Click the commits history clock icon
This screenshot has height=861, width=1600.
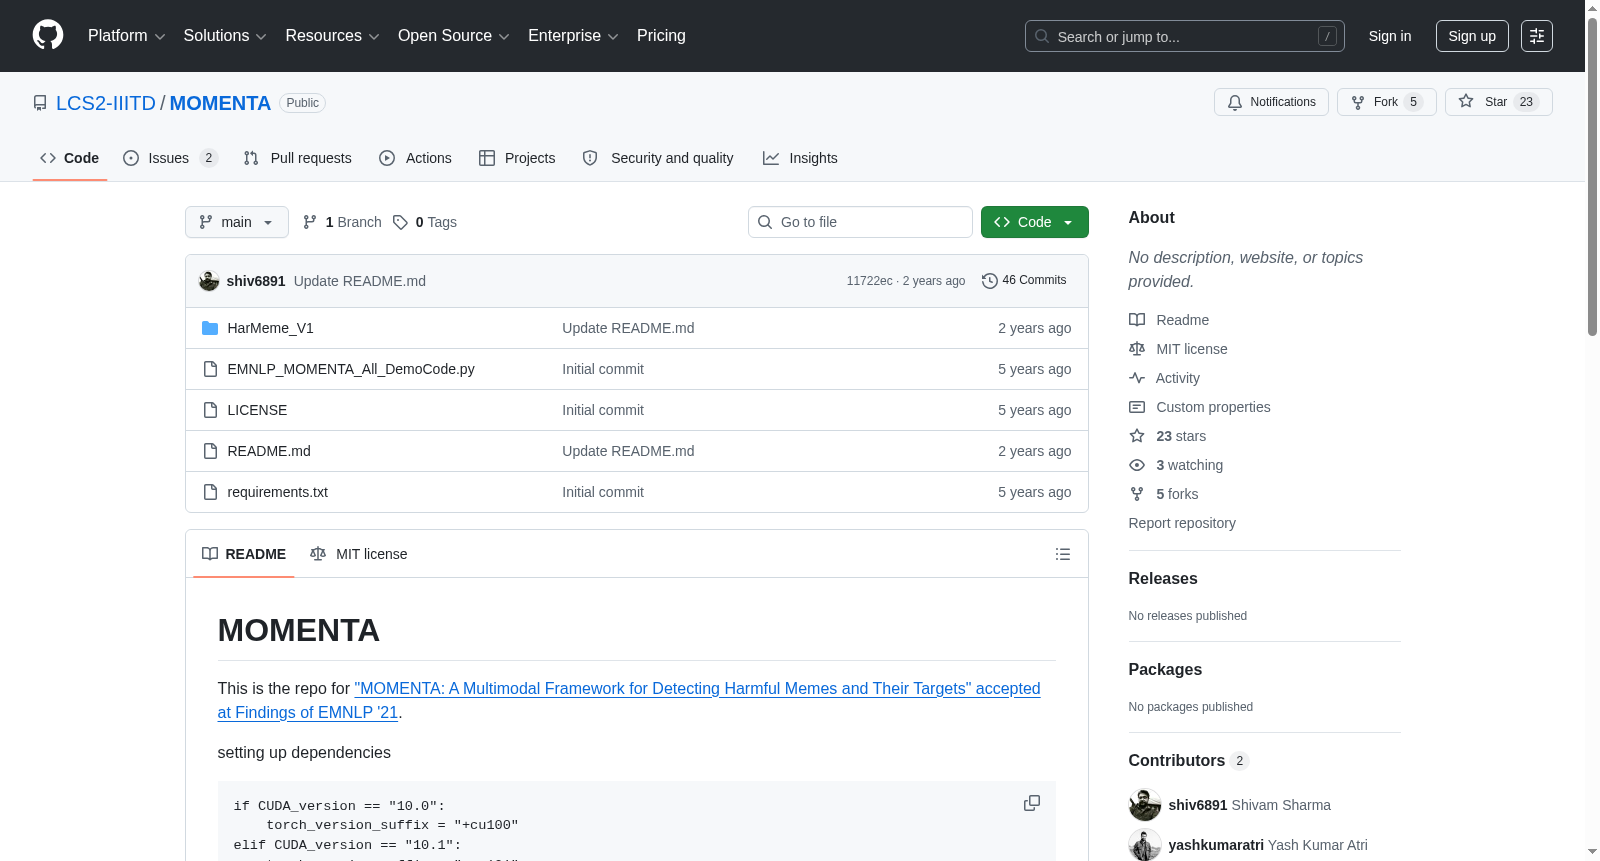click(x=990, y=281)
